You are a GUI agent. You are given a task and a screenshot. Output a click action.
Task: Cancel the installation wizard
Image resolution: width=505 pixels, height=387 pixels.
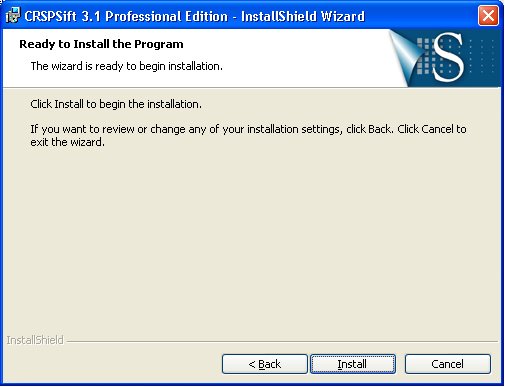[448, 364]
